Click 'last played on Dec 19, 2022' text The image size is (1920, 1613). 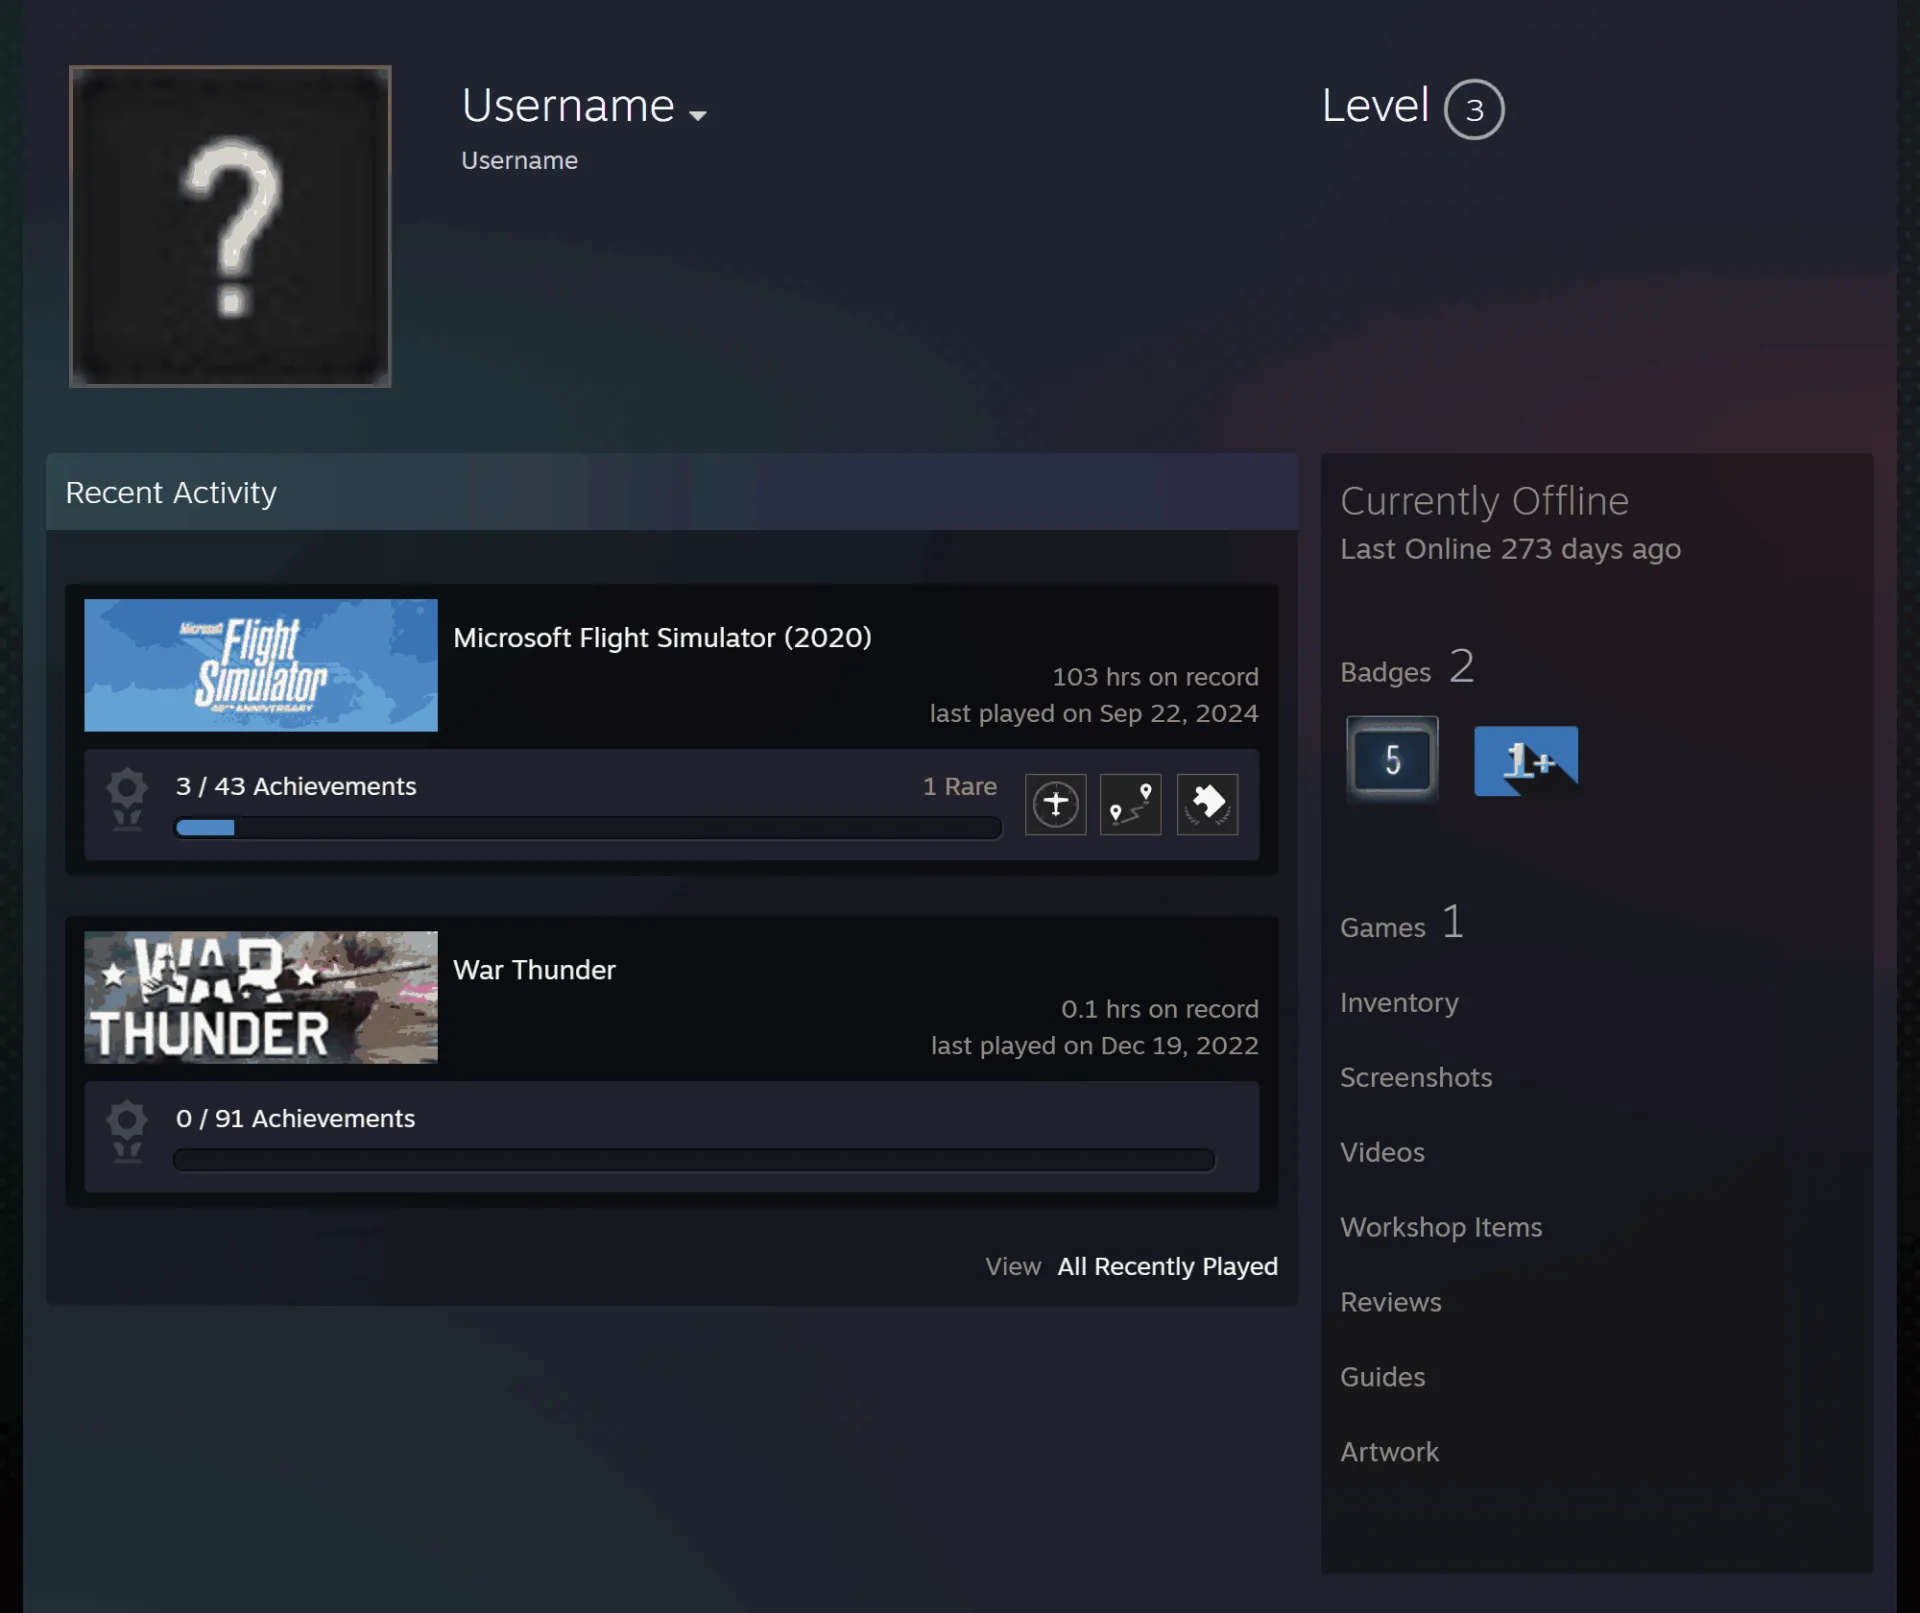pos(1094,1046)
